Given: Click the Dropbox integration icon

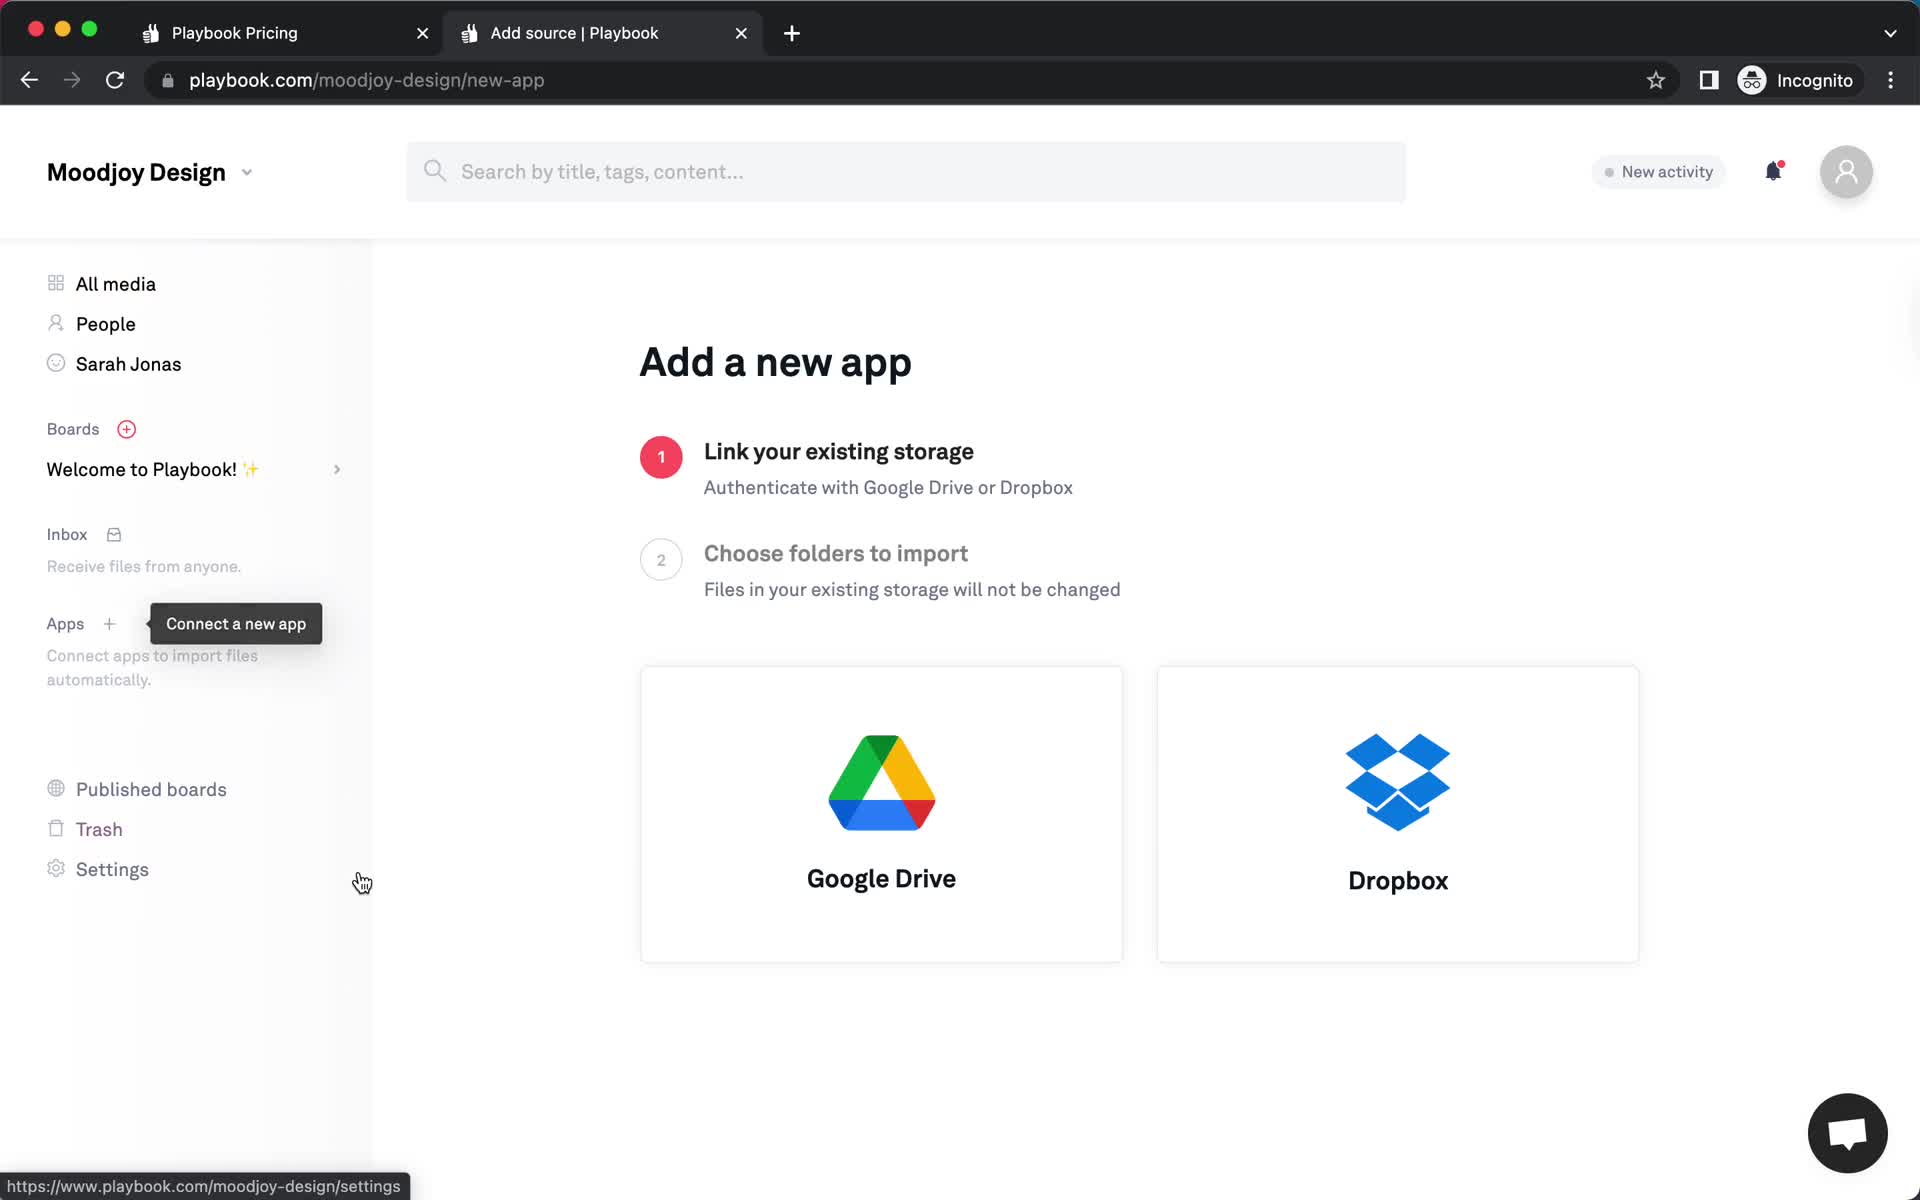Looking at the screenshot, I should 1396,781.
